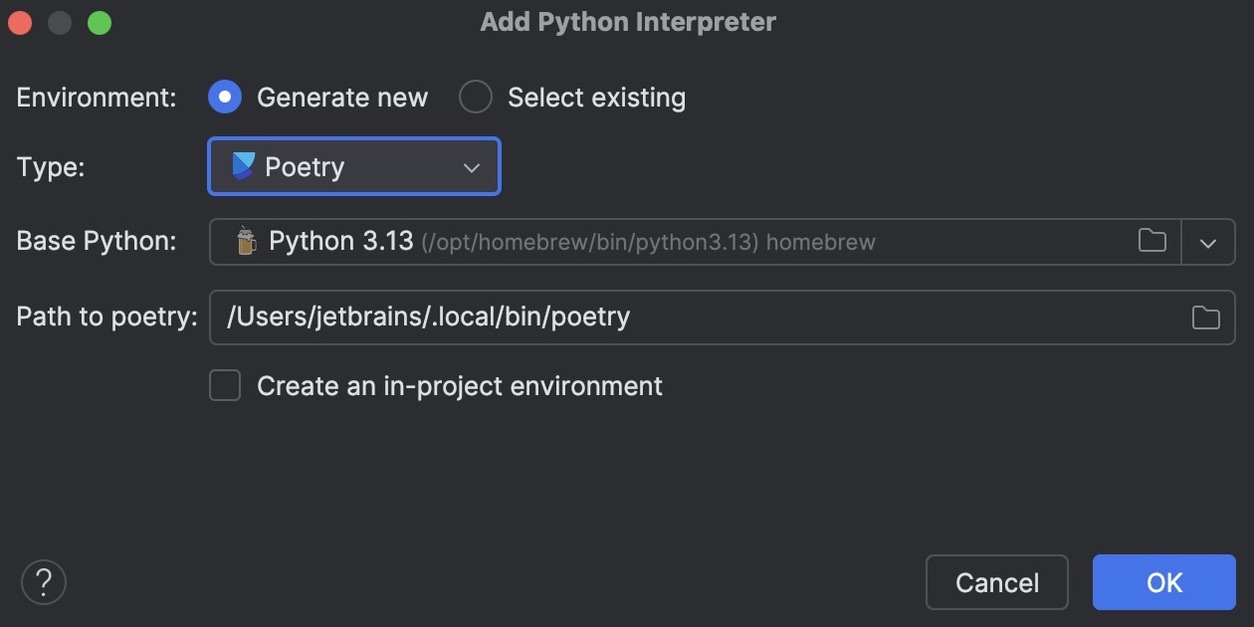Screen dimensions: 1254x627
Task: Switch to "Select existing" environment
Action: pyautogui.click(x=475, y=96)
